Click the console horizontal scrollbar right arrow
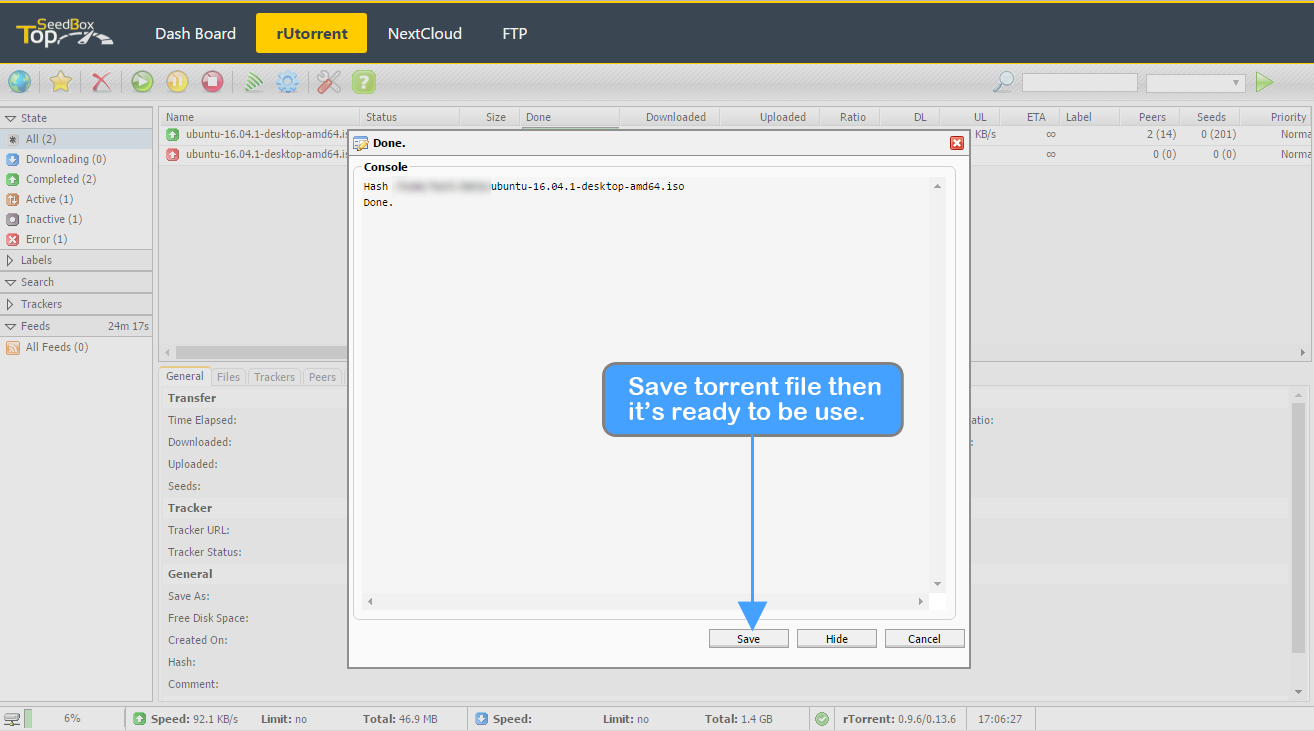Image resolution: width=1314 pixels, height=731 pixels. (x=921, y=602)
